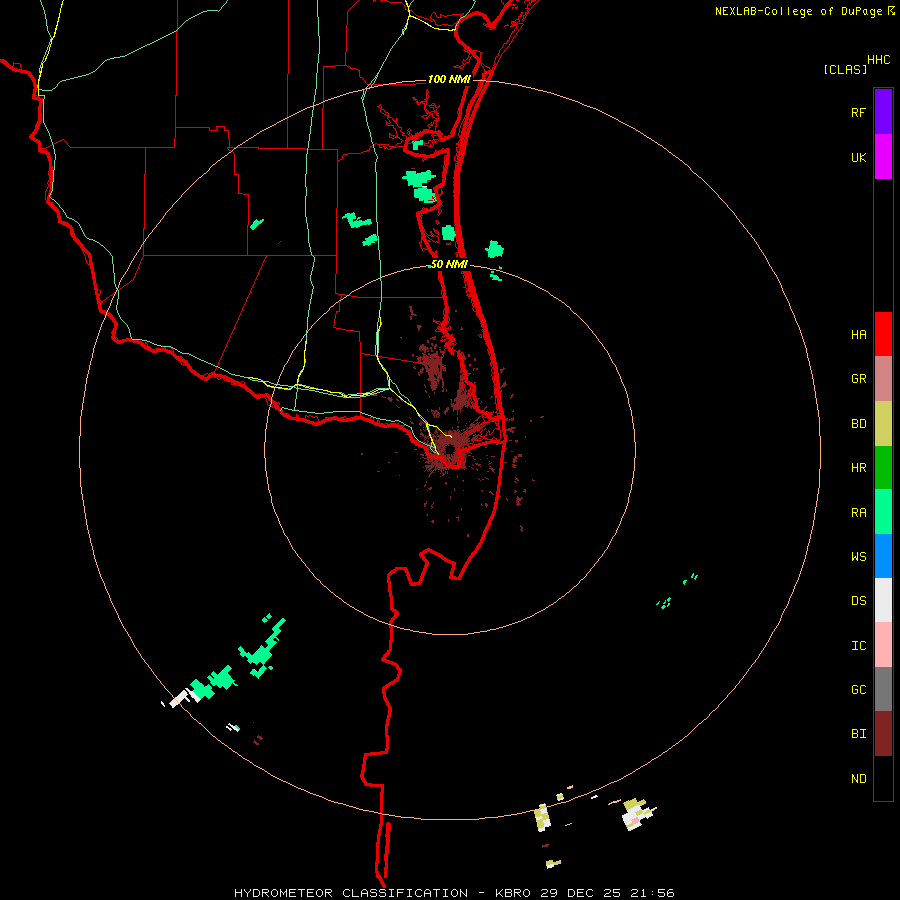Click the "100 NMI" range ring label
The image size is (900, 900).
coord(449,79)
